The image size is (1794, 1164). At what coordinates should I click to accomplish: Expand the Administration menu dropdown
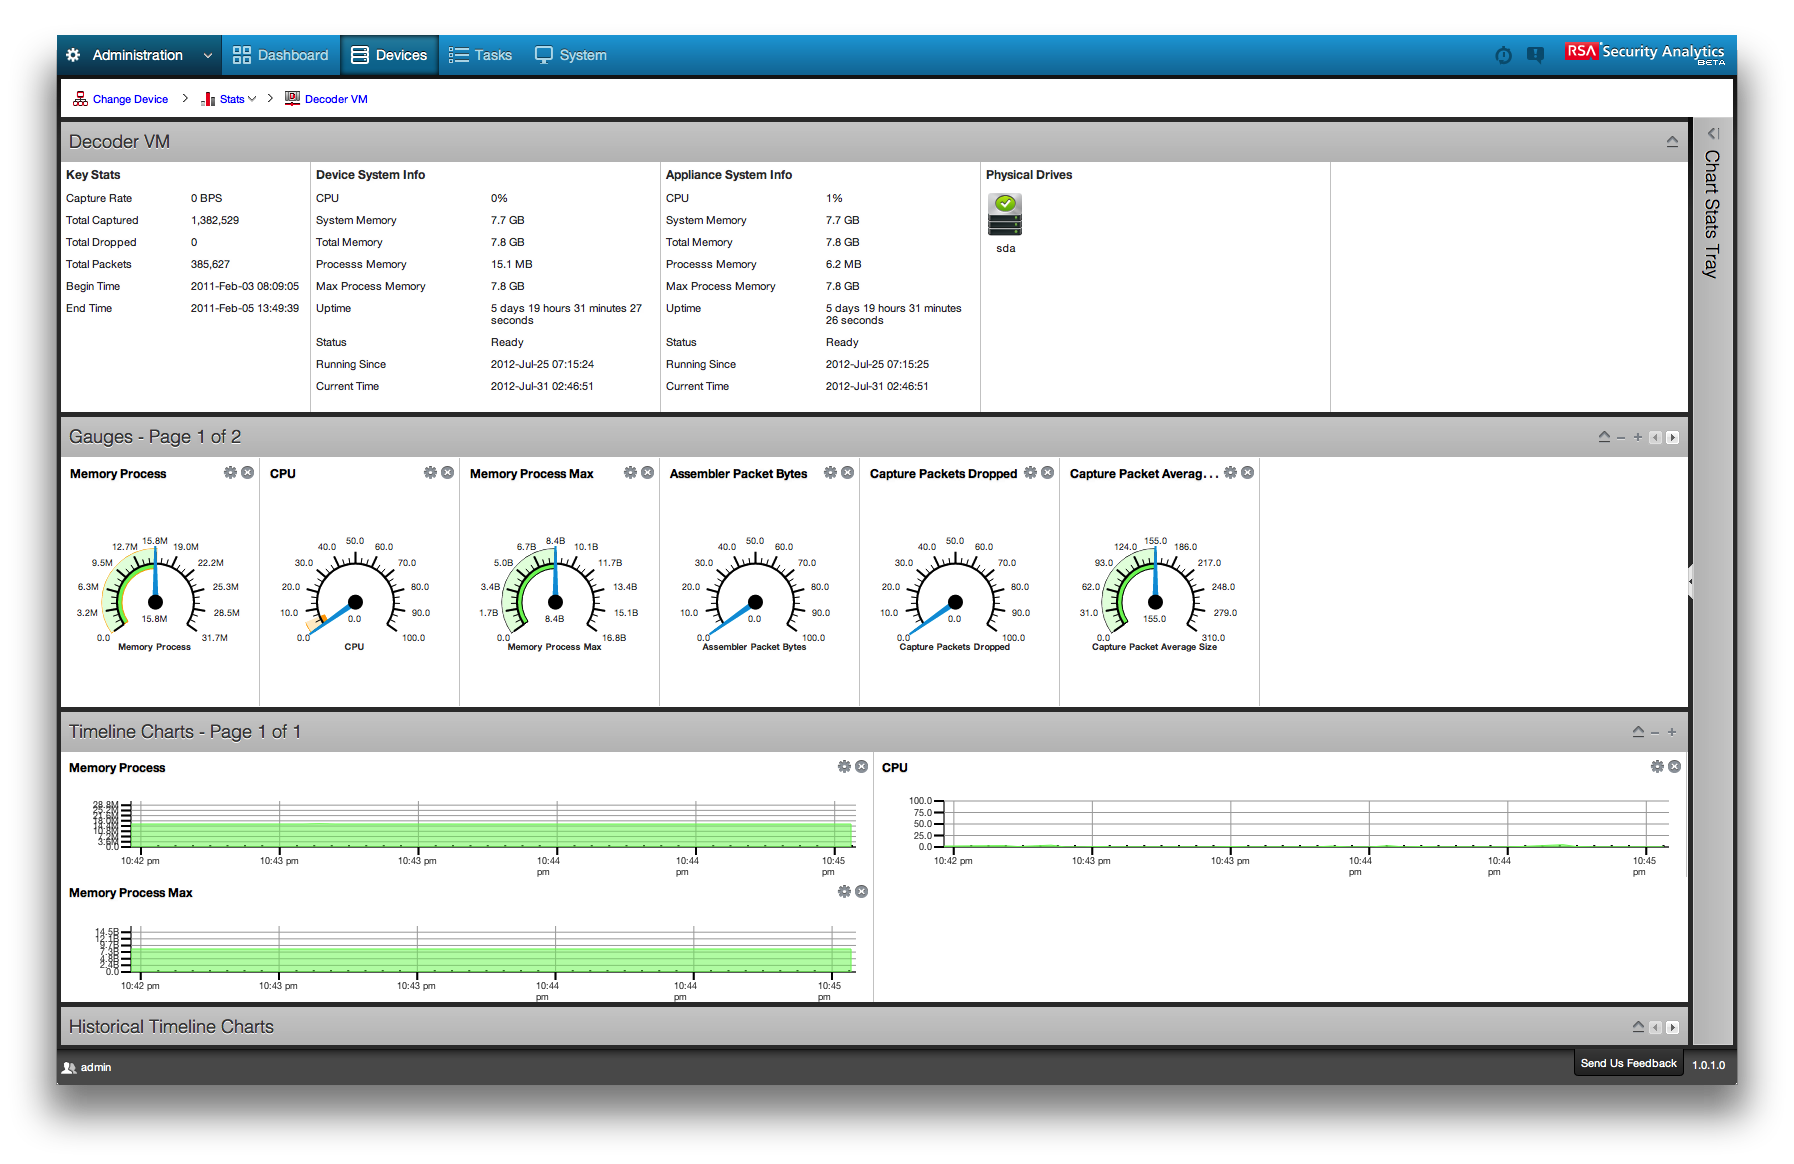(x=207, y=55)
